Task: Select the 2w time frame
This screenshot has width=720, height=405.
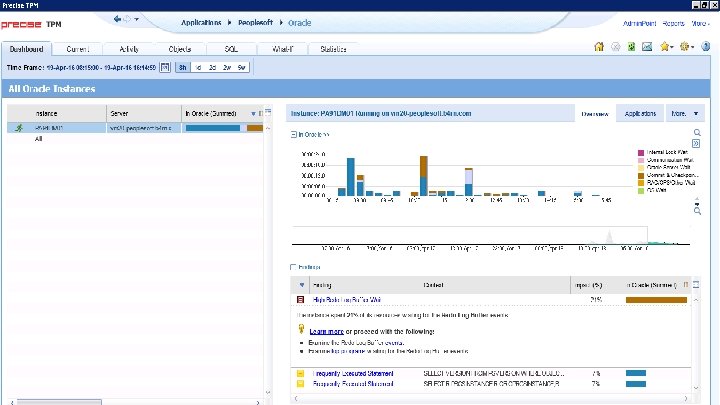Action: click(x=227, y=68)
